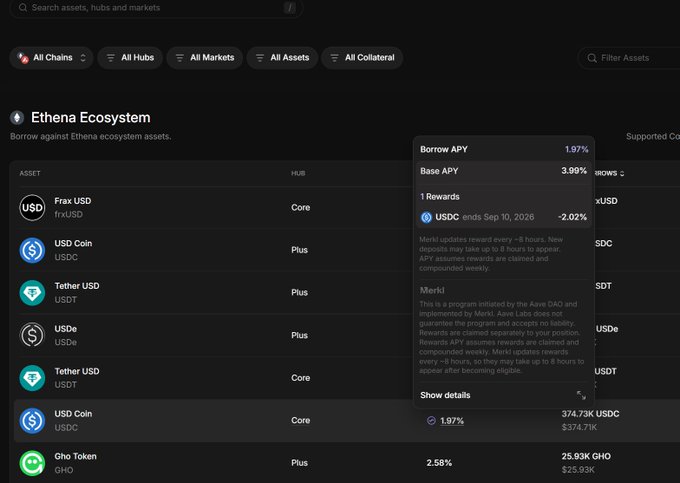This screenshot has width=680, height=483.
Task: Click the $374.71K dollar value
Action: click(x=579, y=428)
